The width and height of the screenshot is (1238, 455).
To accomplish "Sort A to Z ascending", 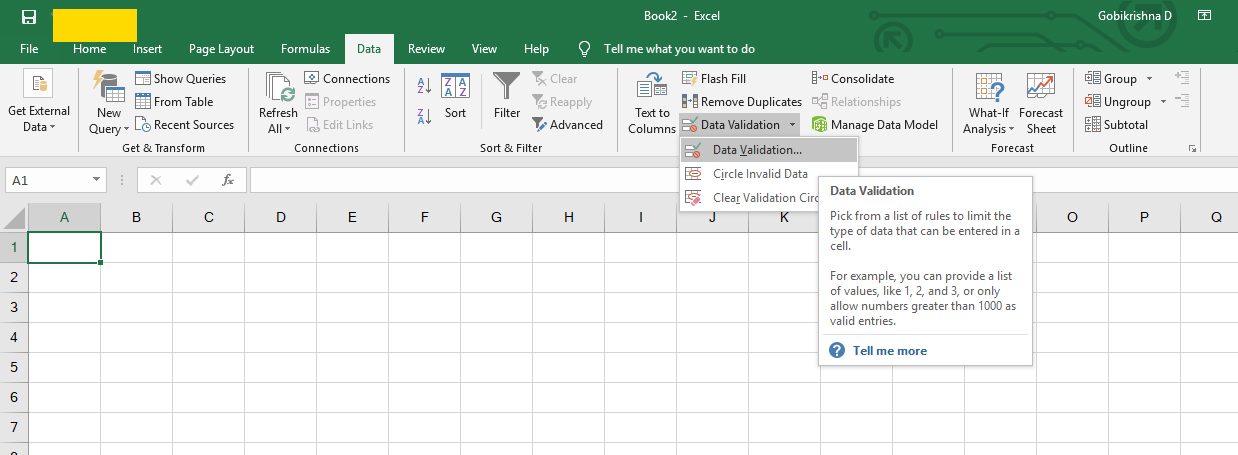I will pyautogui.click(x=423, y=87).
